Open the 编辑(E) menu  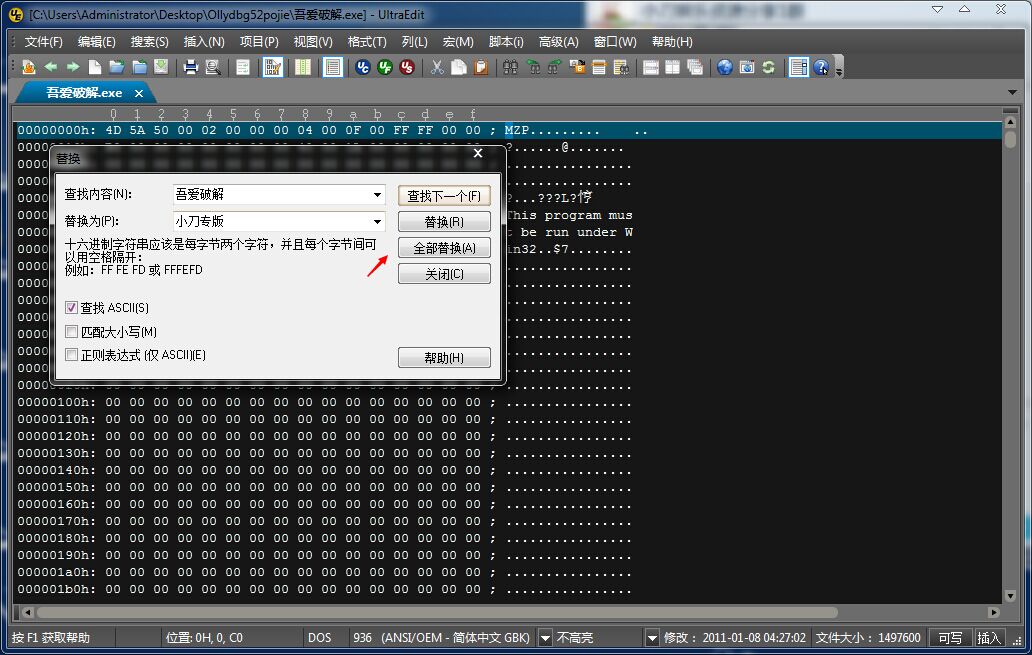(97, 42)
